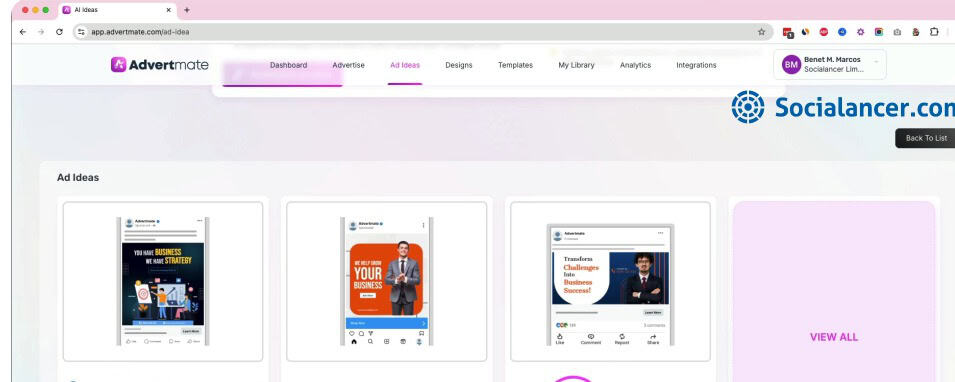Open My Library tab
The width and height of the screenshot is (955, 382).
(x=576, y=65)
